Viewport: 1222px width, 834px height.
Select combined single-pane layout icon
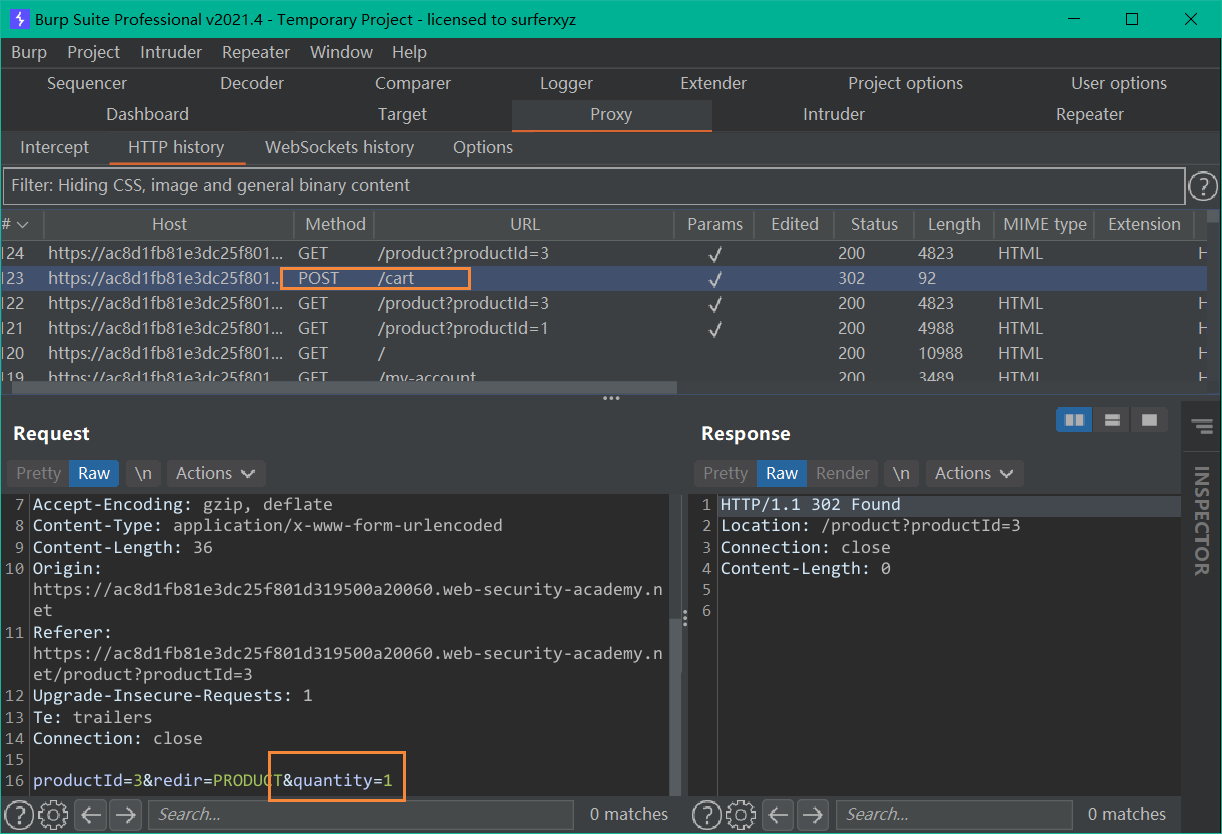[1149, 420]
